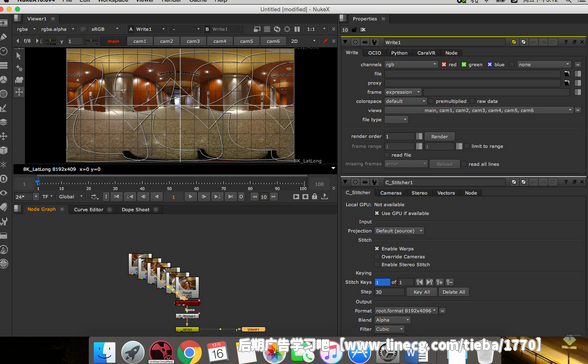The width and height of the screenshot is (588, 364).
Task: Click the Delete All button
Action: [x=453, y=292]
